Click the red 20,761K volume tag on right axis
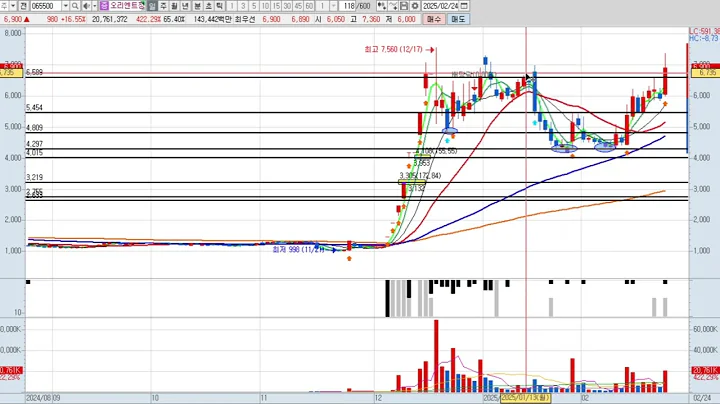Image resolution: width=720 pixels, height=404 pixels. coord(705,370)
